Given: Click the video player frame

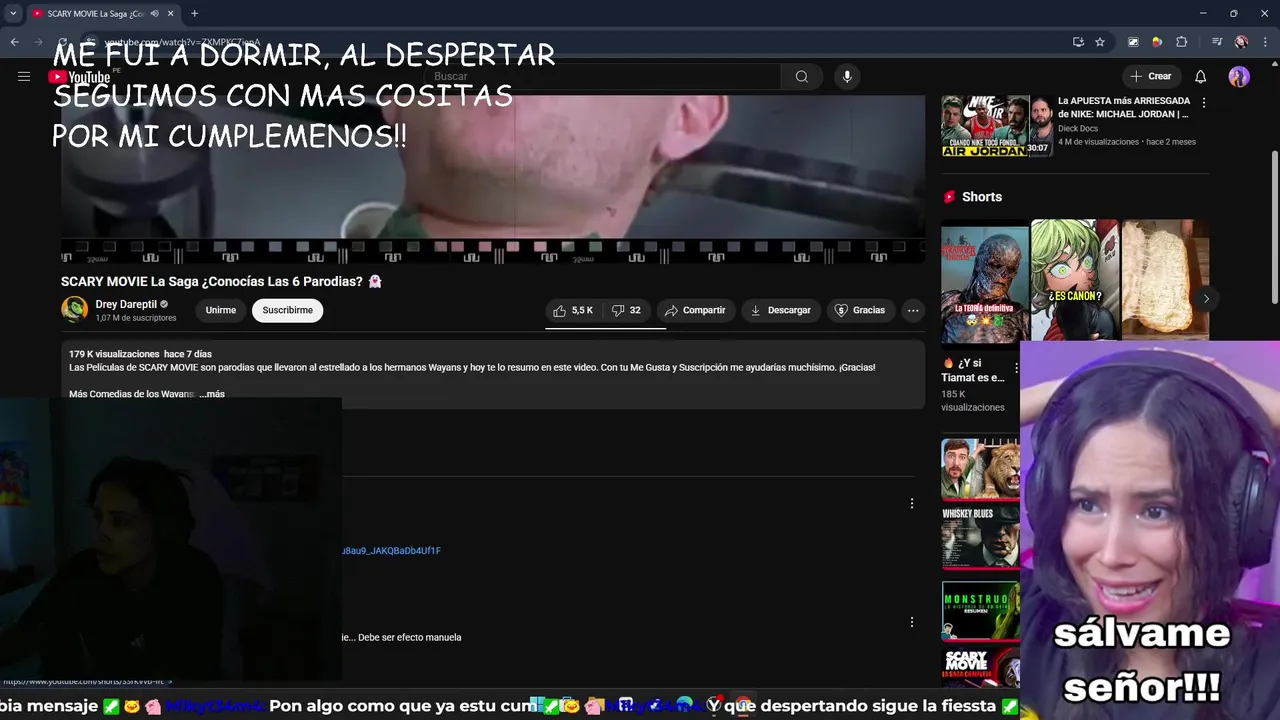Looking at the screenshot, I should tap(493, 178).
